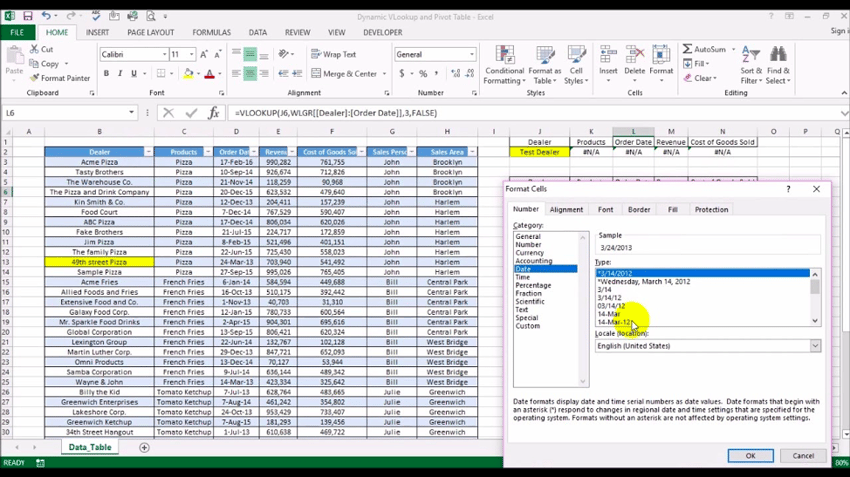Click the Copy icon in Clipboard group
The width and height of the screenshot is (850, 477).
click(x=35, y=64)
